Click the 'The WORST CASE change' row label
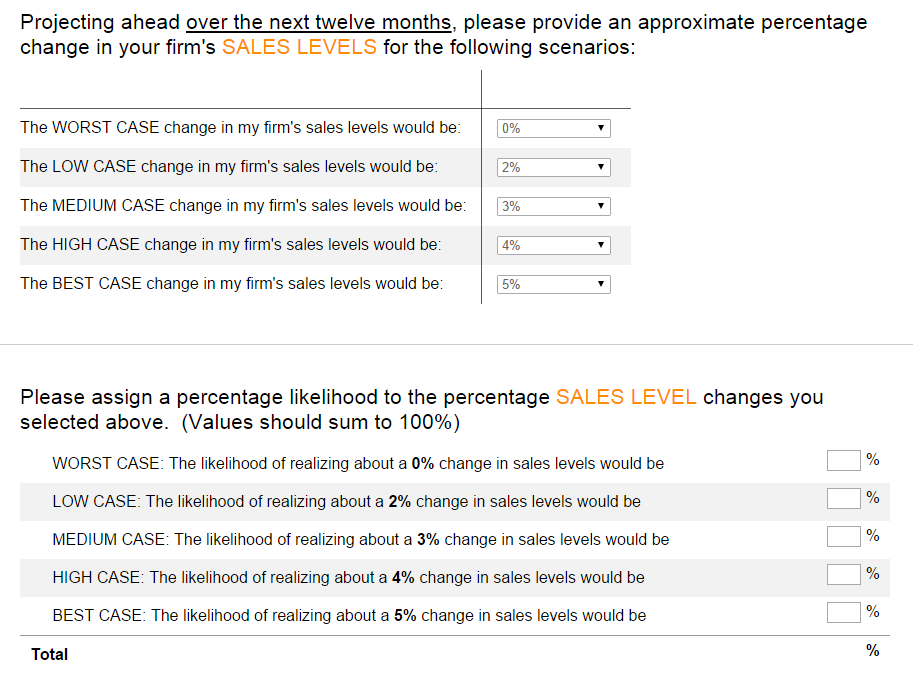Image resolution: width=913 pixels, height=677 pixels. [240, 127]
